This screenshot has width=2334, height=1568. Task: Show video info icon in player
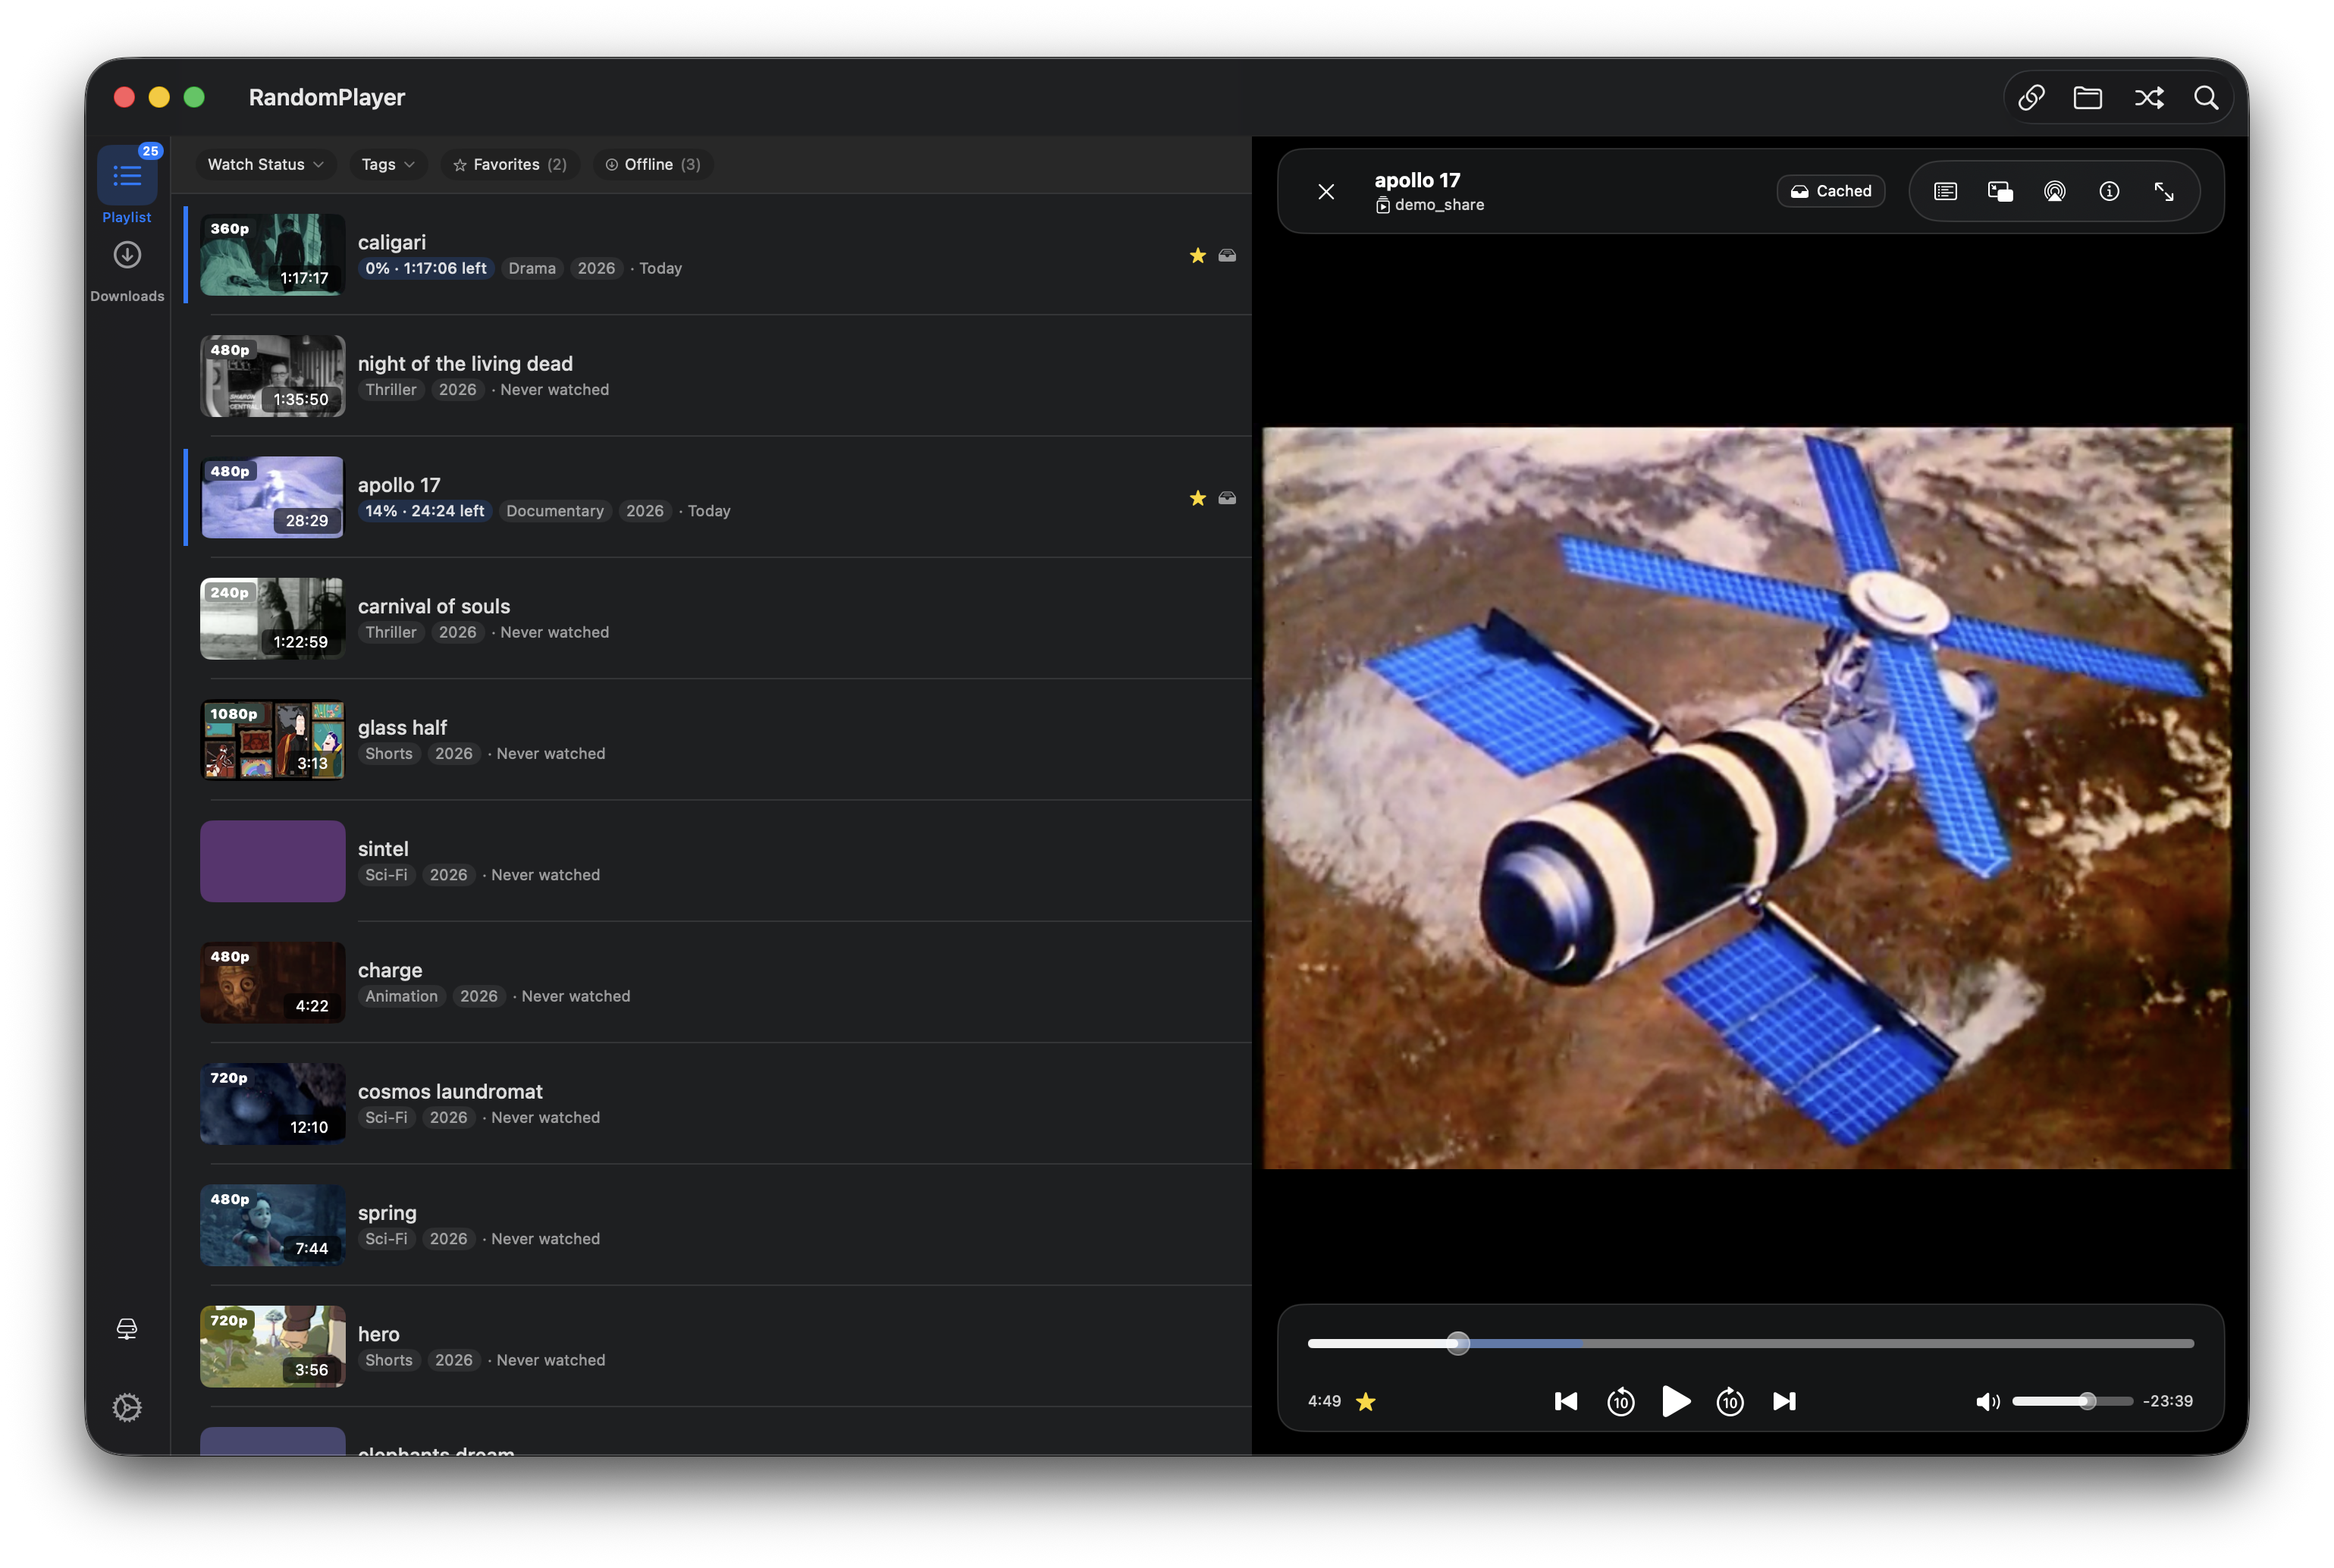(x=2109, y=191)
